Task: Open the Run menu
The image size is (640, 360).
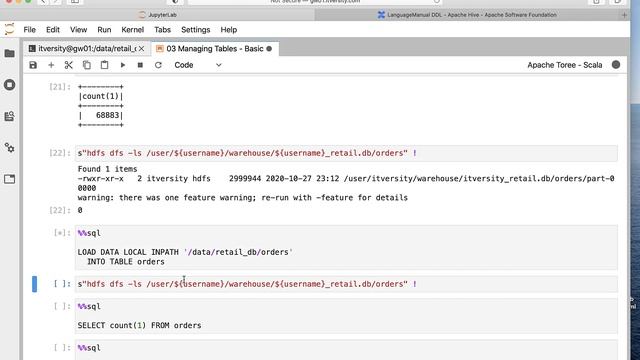Action: [104, 30]
